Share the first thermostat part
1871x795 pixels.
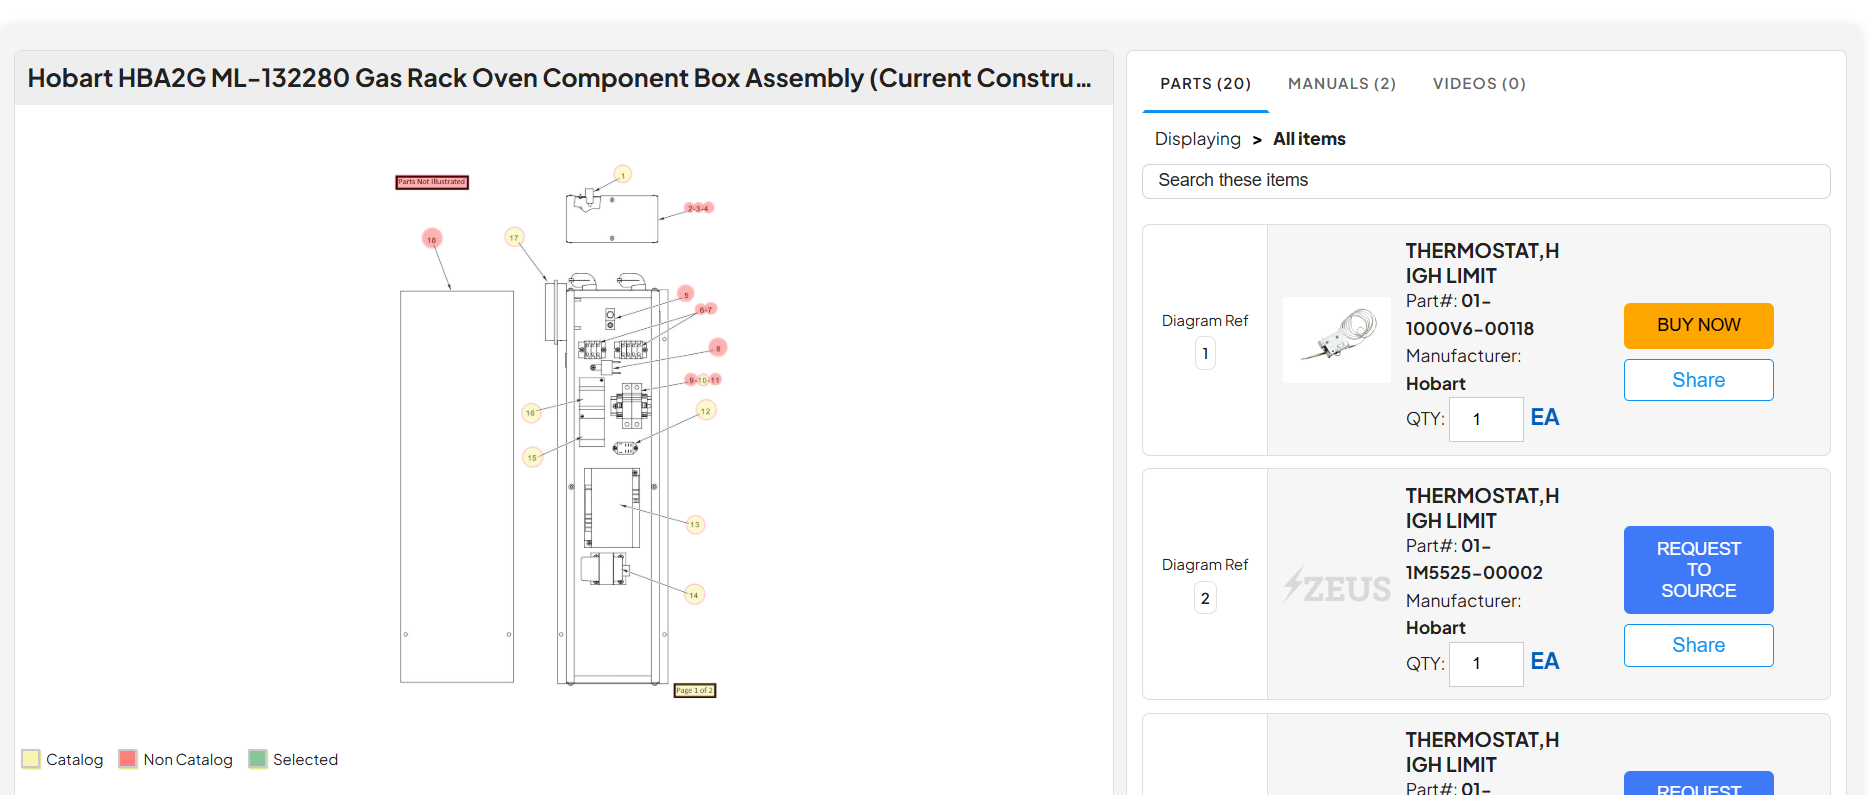1698,380
